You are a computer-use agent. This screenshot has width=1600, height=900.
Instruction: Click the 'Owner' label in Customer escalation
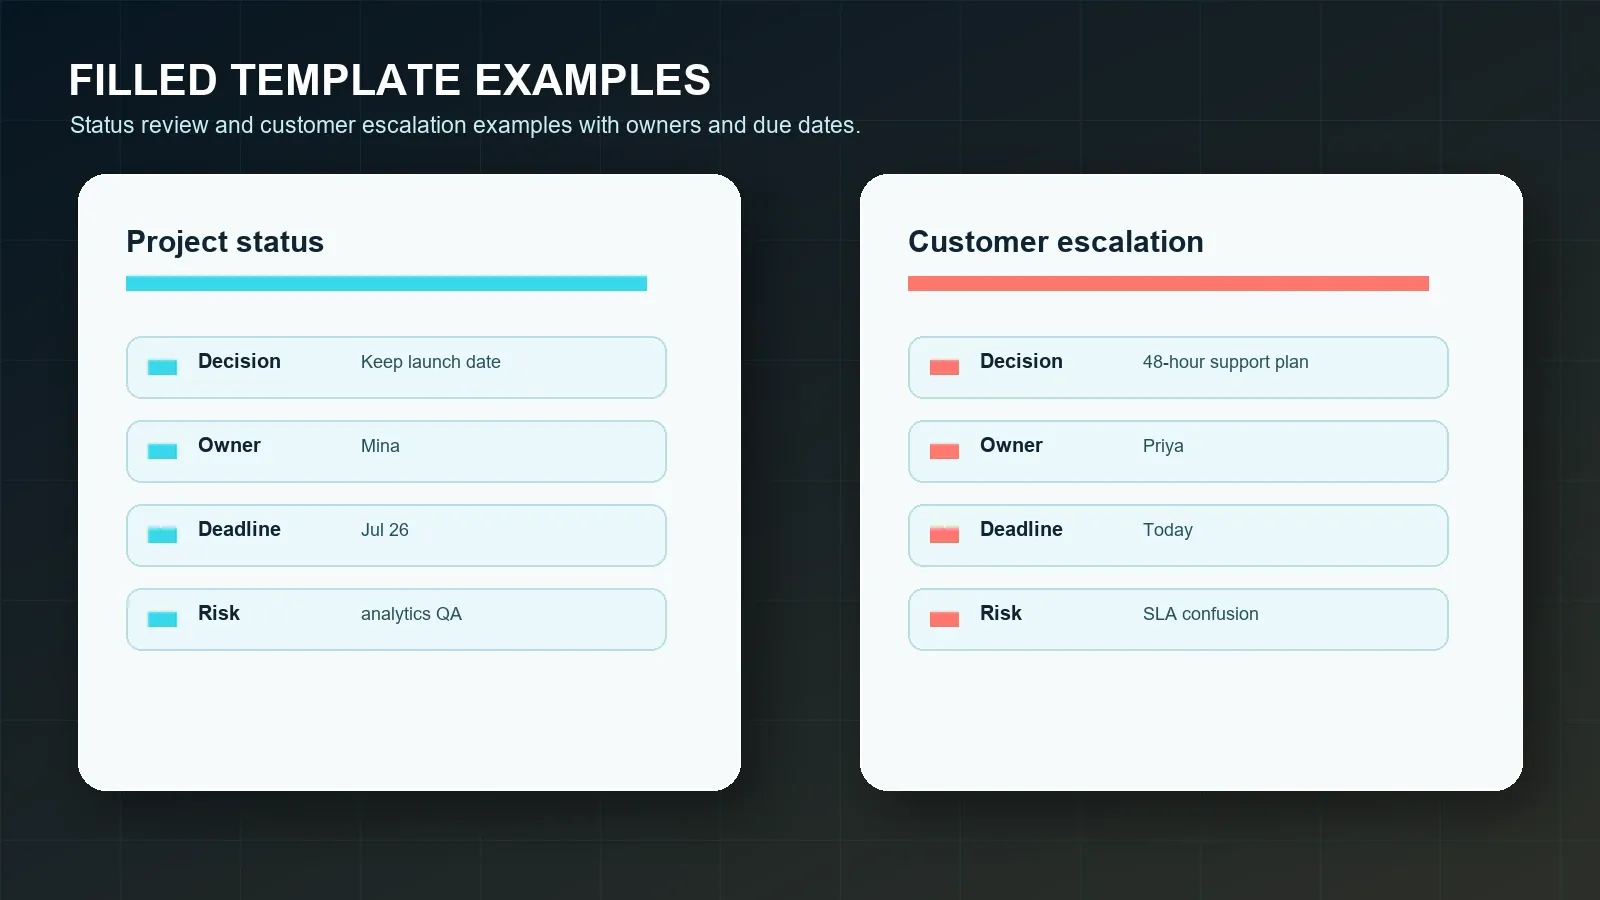tap(1011, 445)
